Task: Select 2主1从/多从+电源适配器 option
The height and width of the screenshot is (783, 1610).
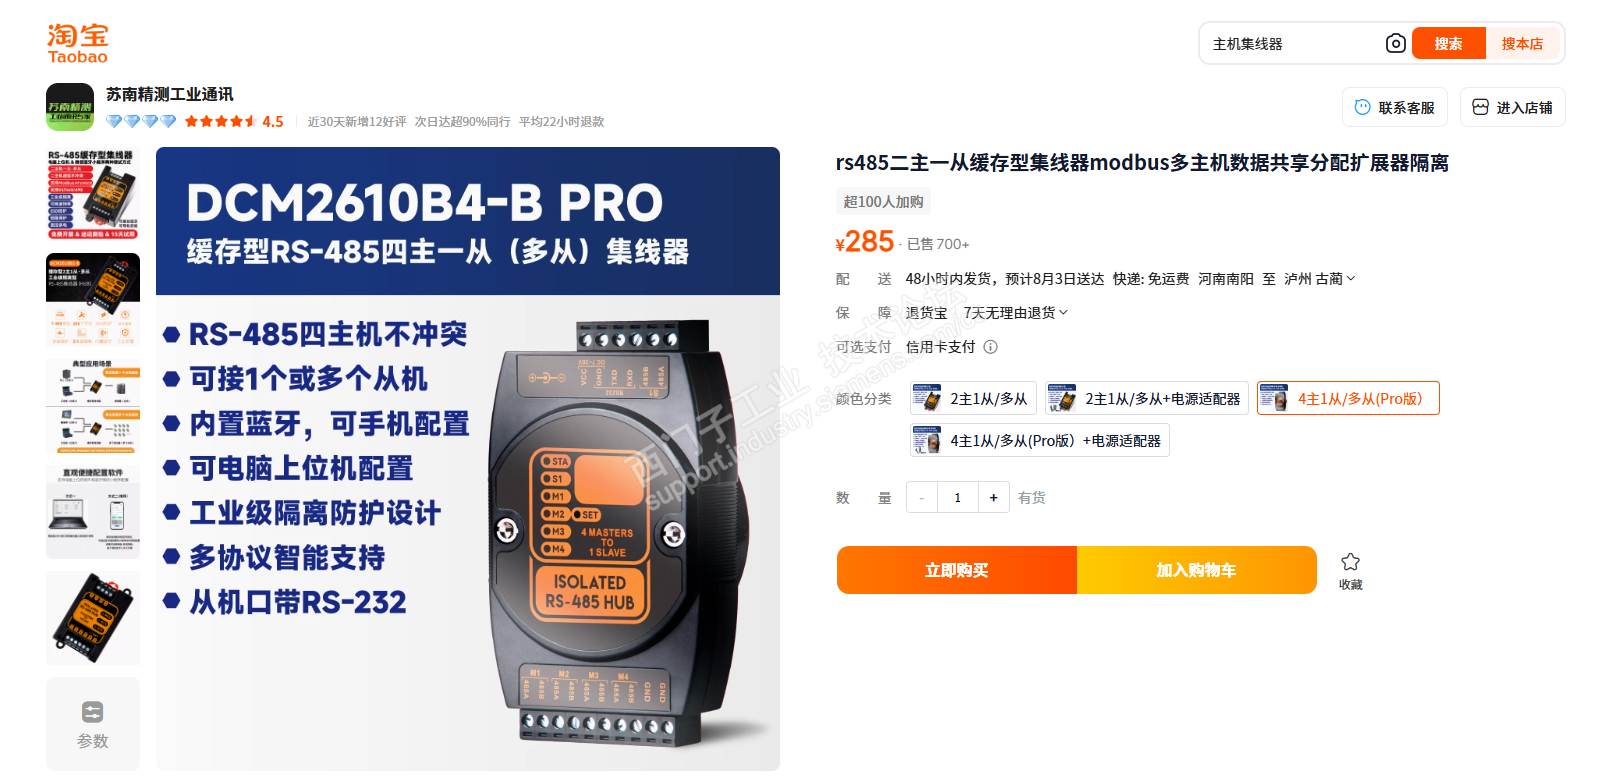Action: coord(1147,398)
